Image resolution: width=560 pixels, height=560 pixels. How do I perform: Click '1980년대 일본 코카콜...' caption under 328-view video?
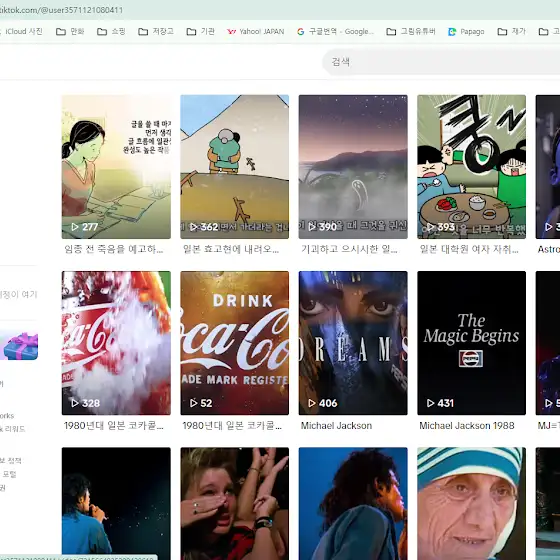pos(114,425)
